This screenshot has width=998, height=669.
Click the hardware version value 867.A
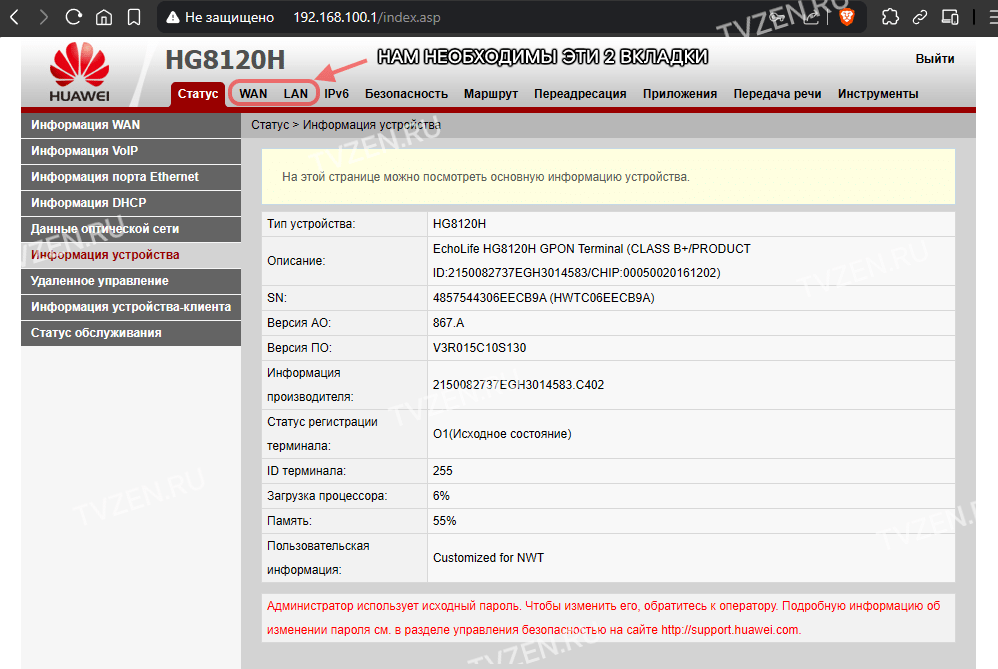pos(448,323)
